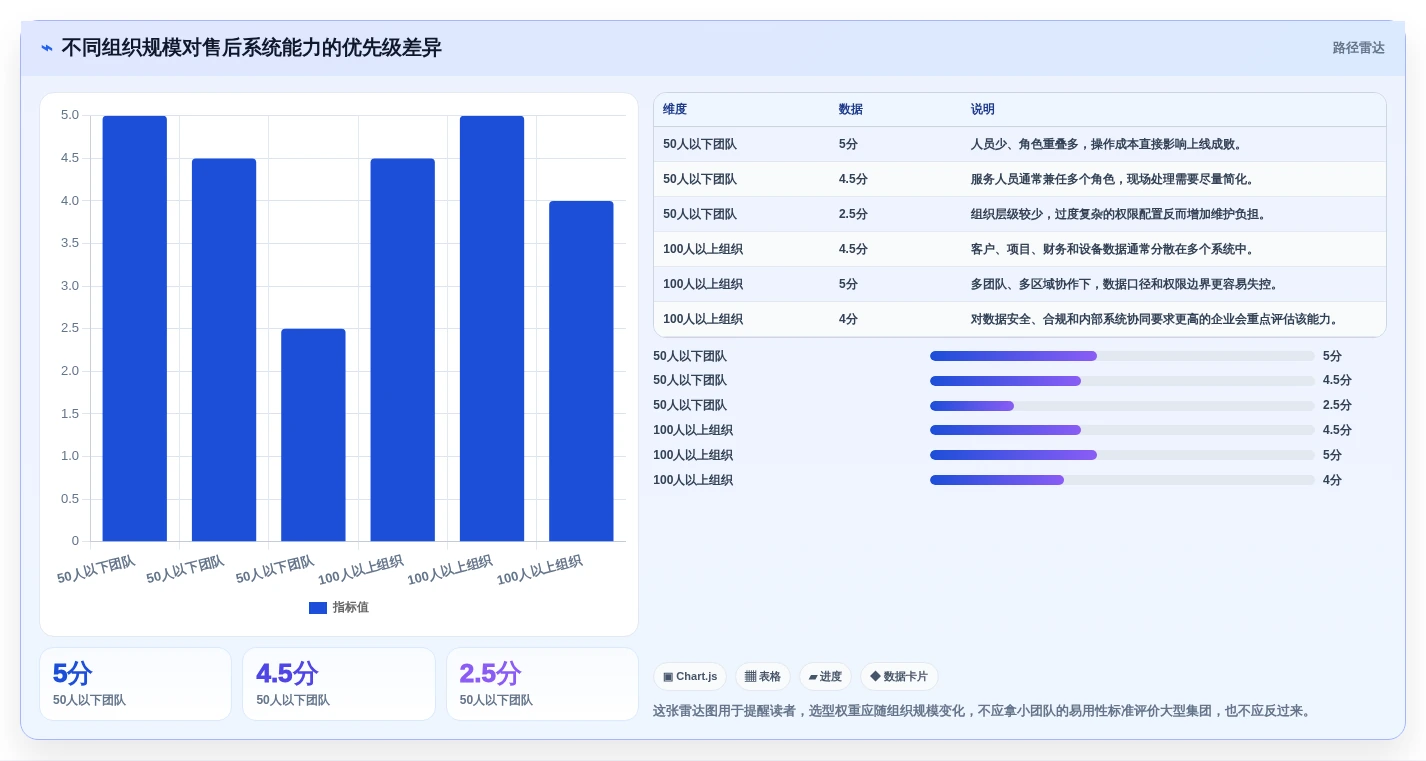Click the 100人以上组织 4.5分 progress bar
This screenshot has width=1426, height=761.
pos(1122,430)
